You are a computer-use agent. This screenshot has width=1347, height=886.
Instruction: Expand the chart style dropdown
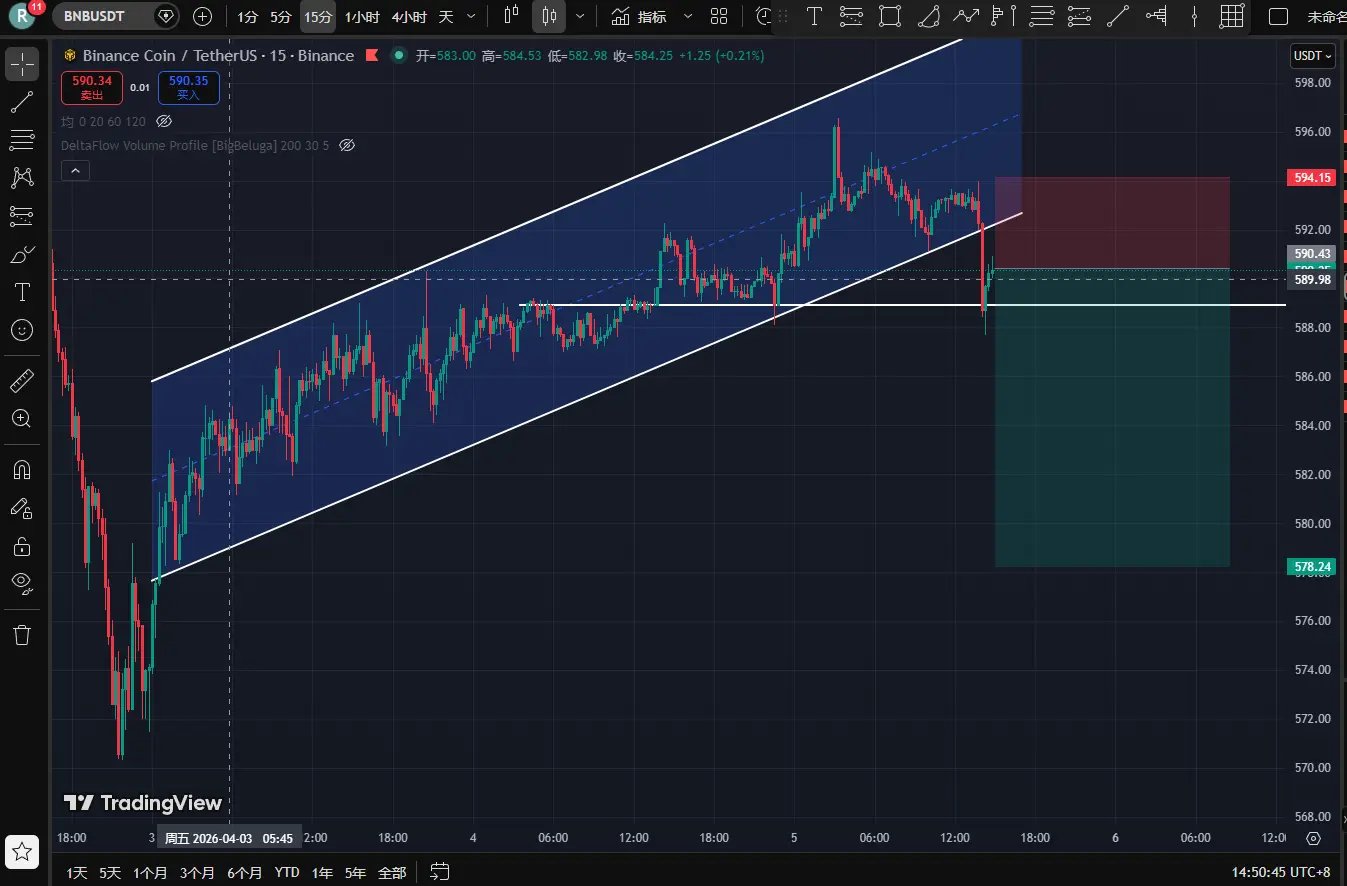(580, 16)
